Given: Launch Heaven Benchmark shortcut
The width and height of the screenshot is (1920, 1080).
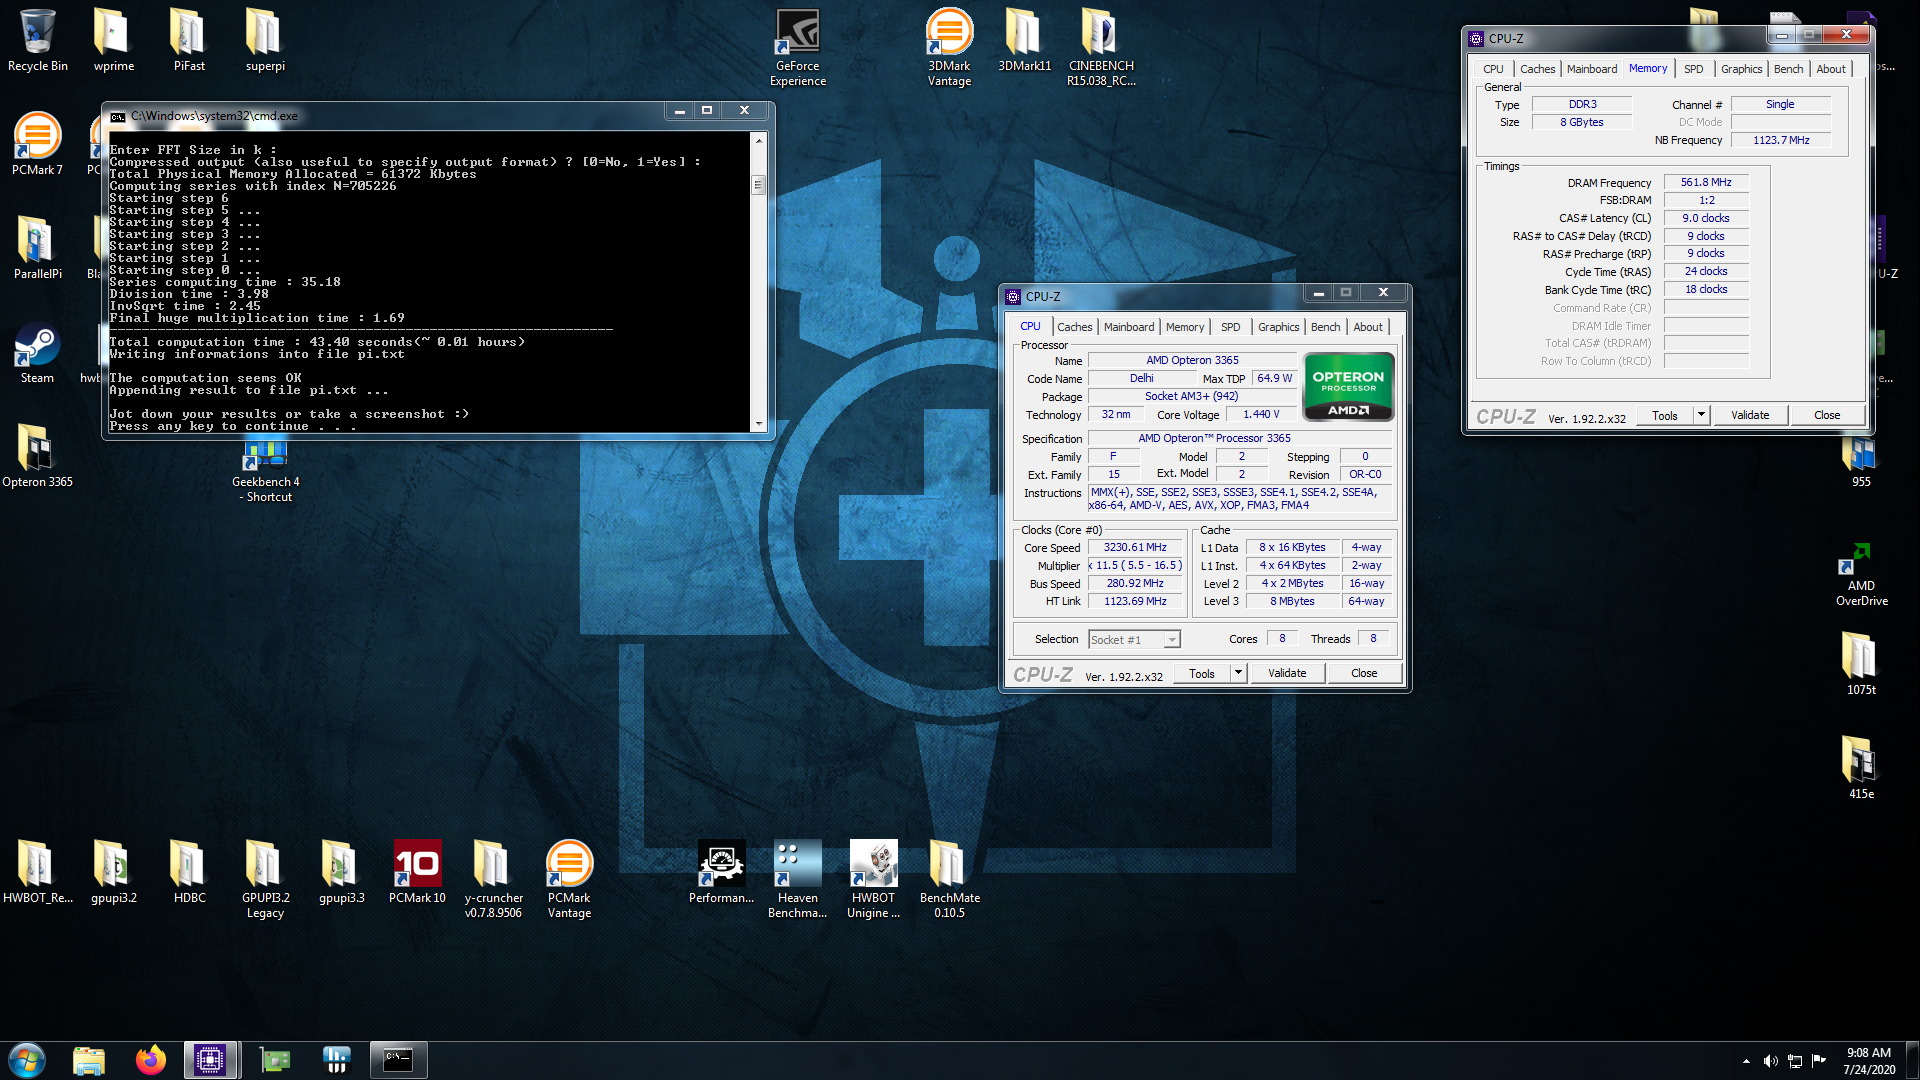Looking at the screenshot, I should coord(797,879).
